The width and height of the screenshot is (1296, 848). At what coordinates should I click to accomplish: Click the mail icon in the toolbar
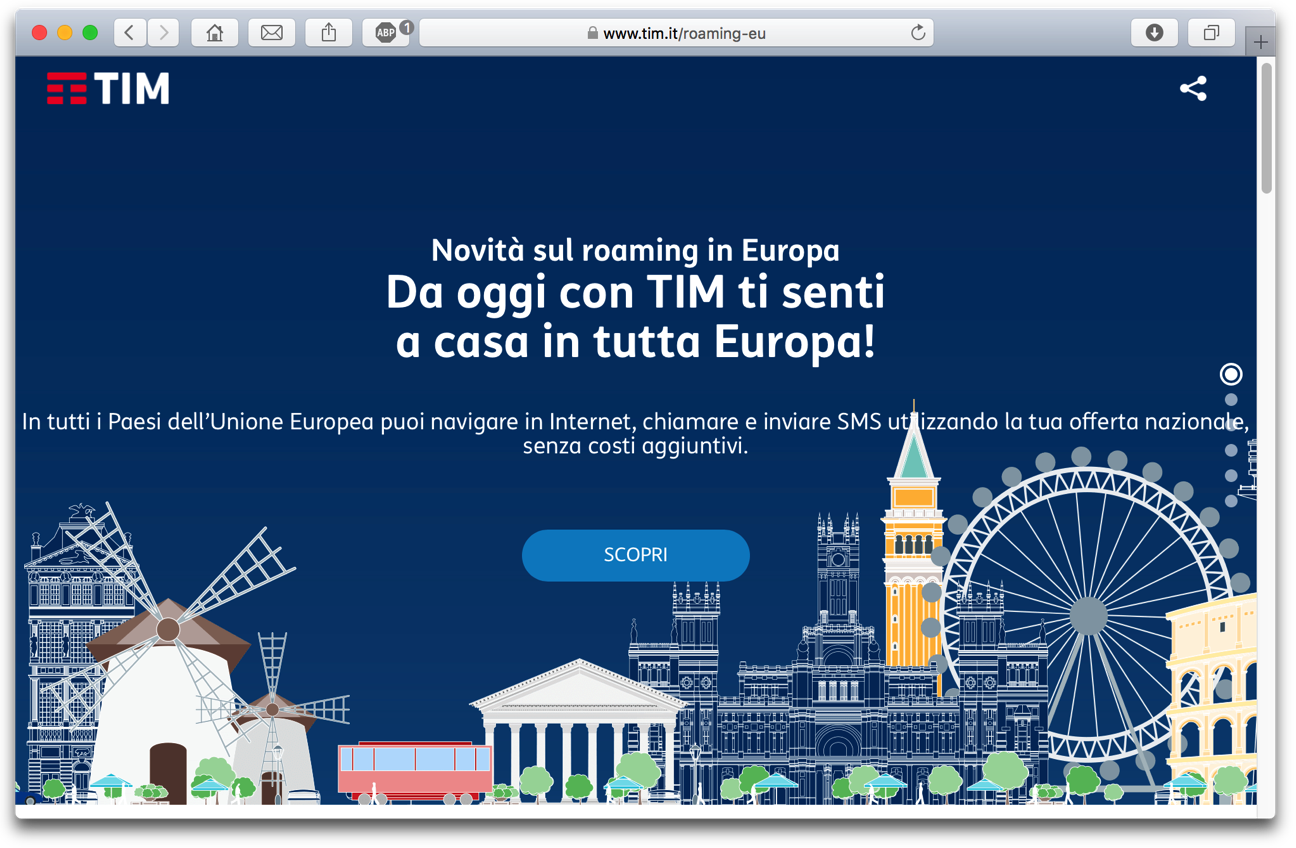click(x=271, y=32)
